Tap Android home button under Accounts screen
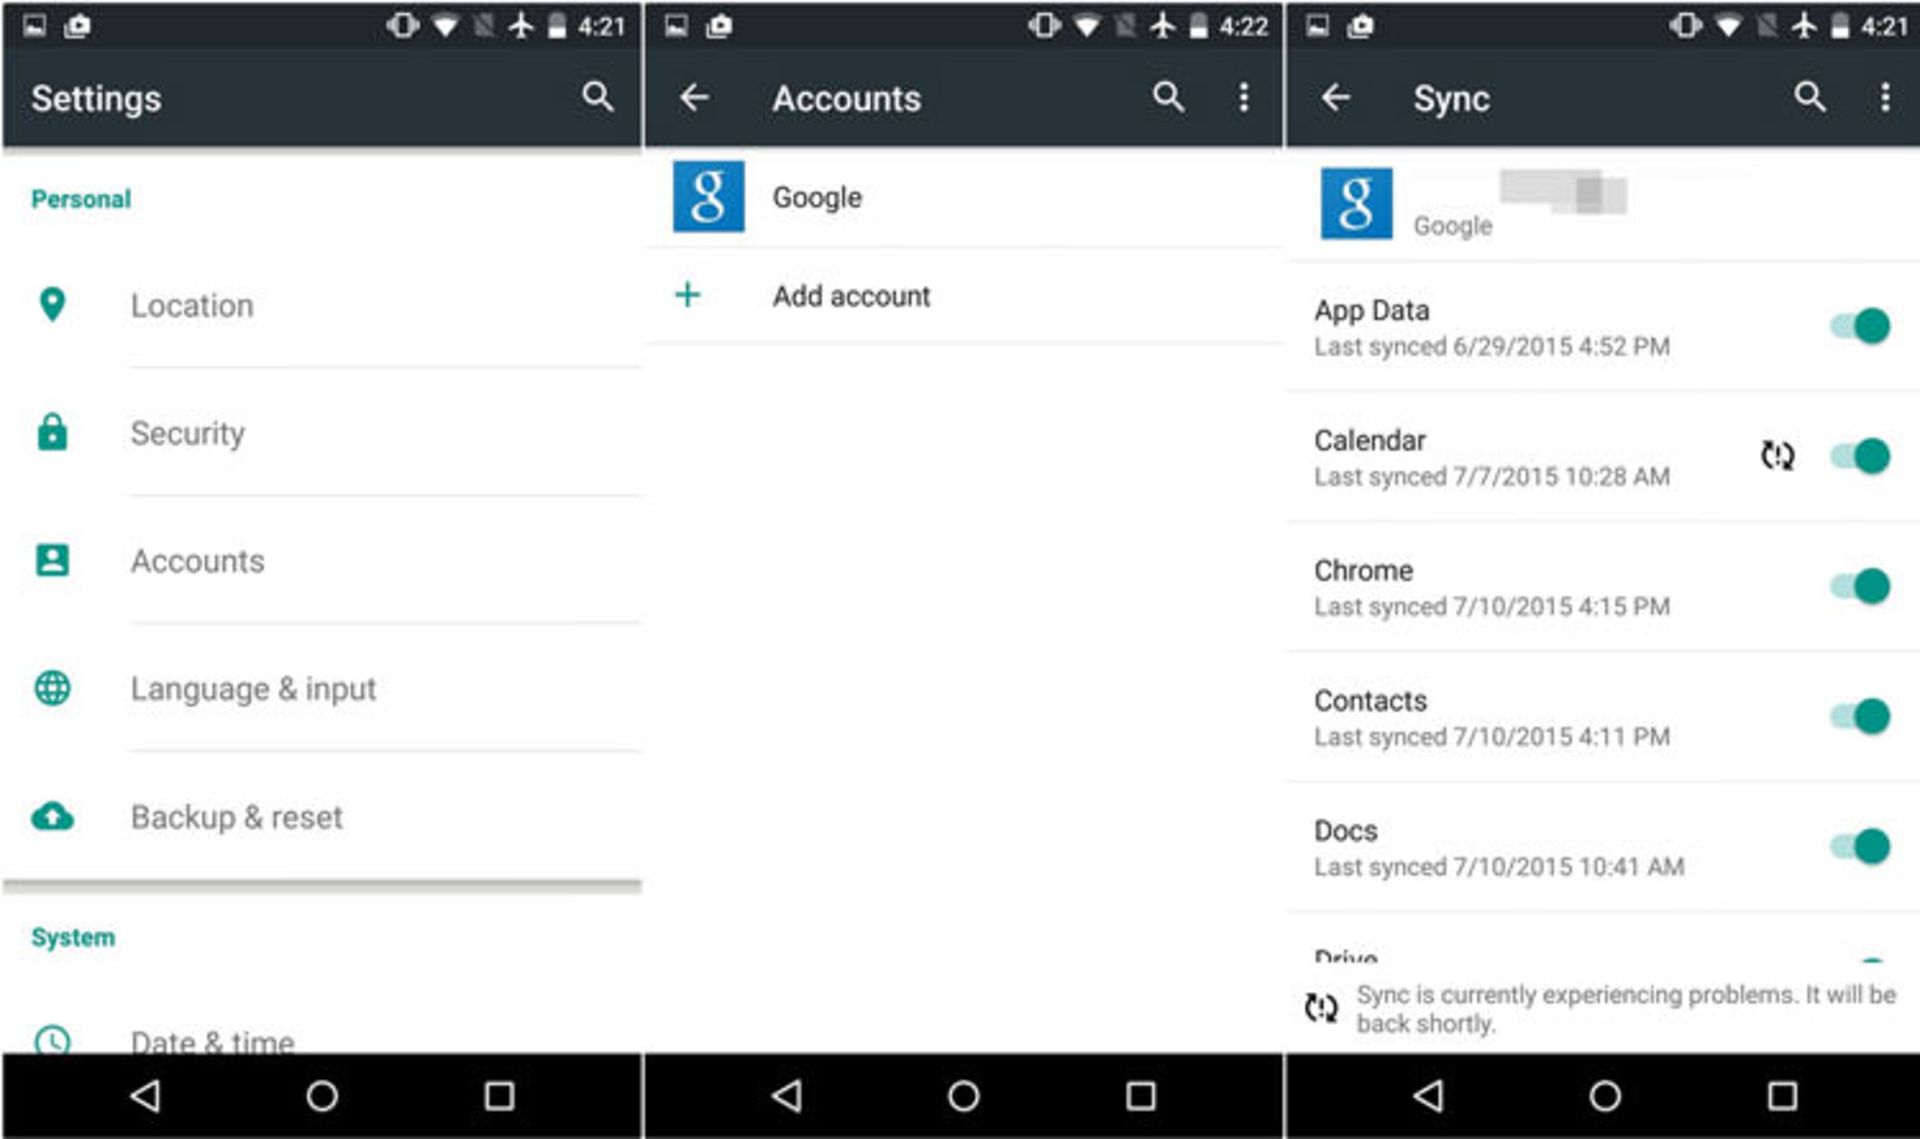 click(x=964, y=1096)
